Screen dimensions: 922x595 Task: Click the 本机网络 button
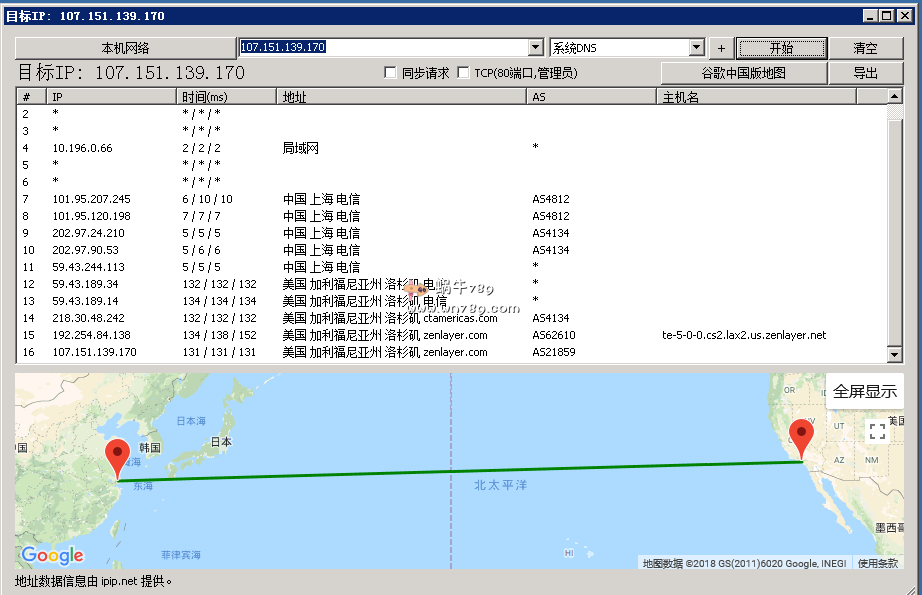[125, 48]
